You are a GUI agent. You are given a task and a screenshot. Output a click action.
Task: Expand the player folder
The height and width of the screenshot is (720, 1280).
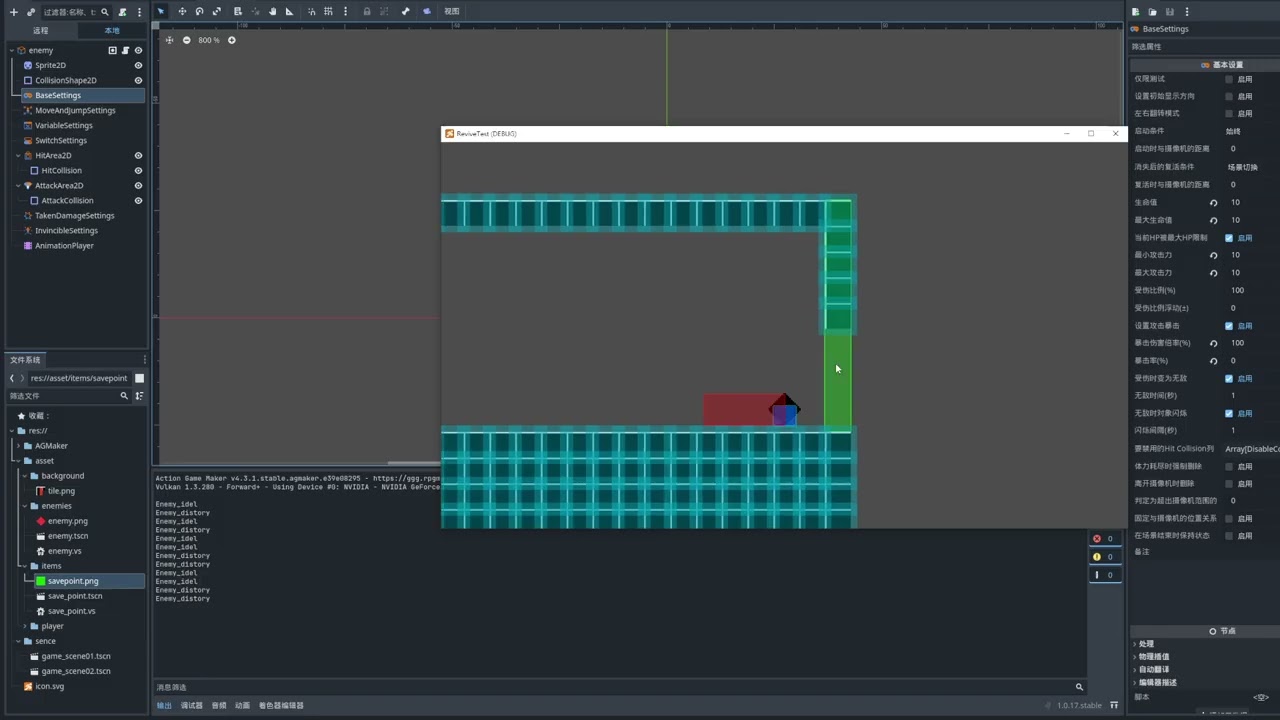(x=24, y=626)
